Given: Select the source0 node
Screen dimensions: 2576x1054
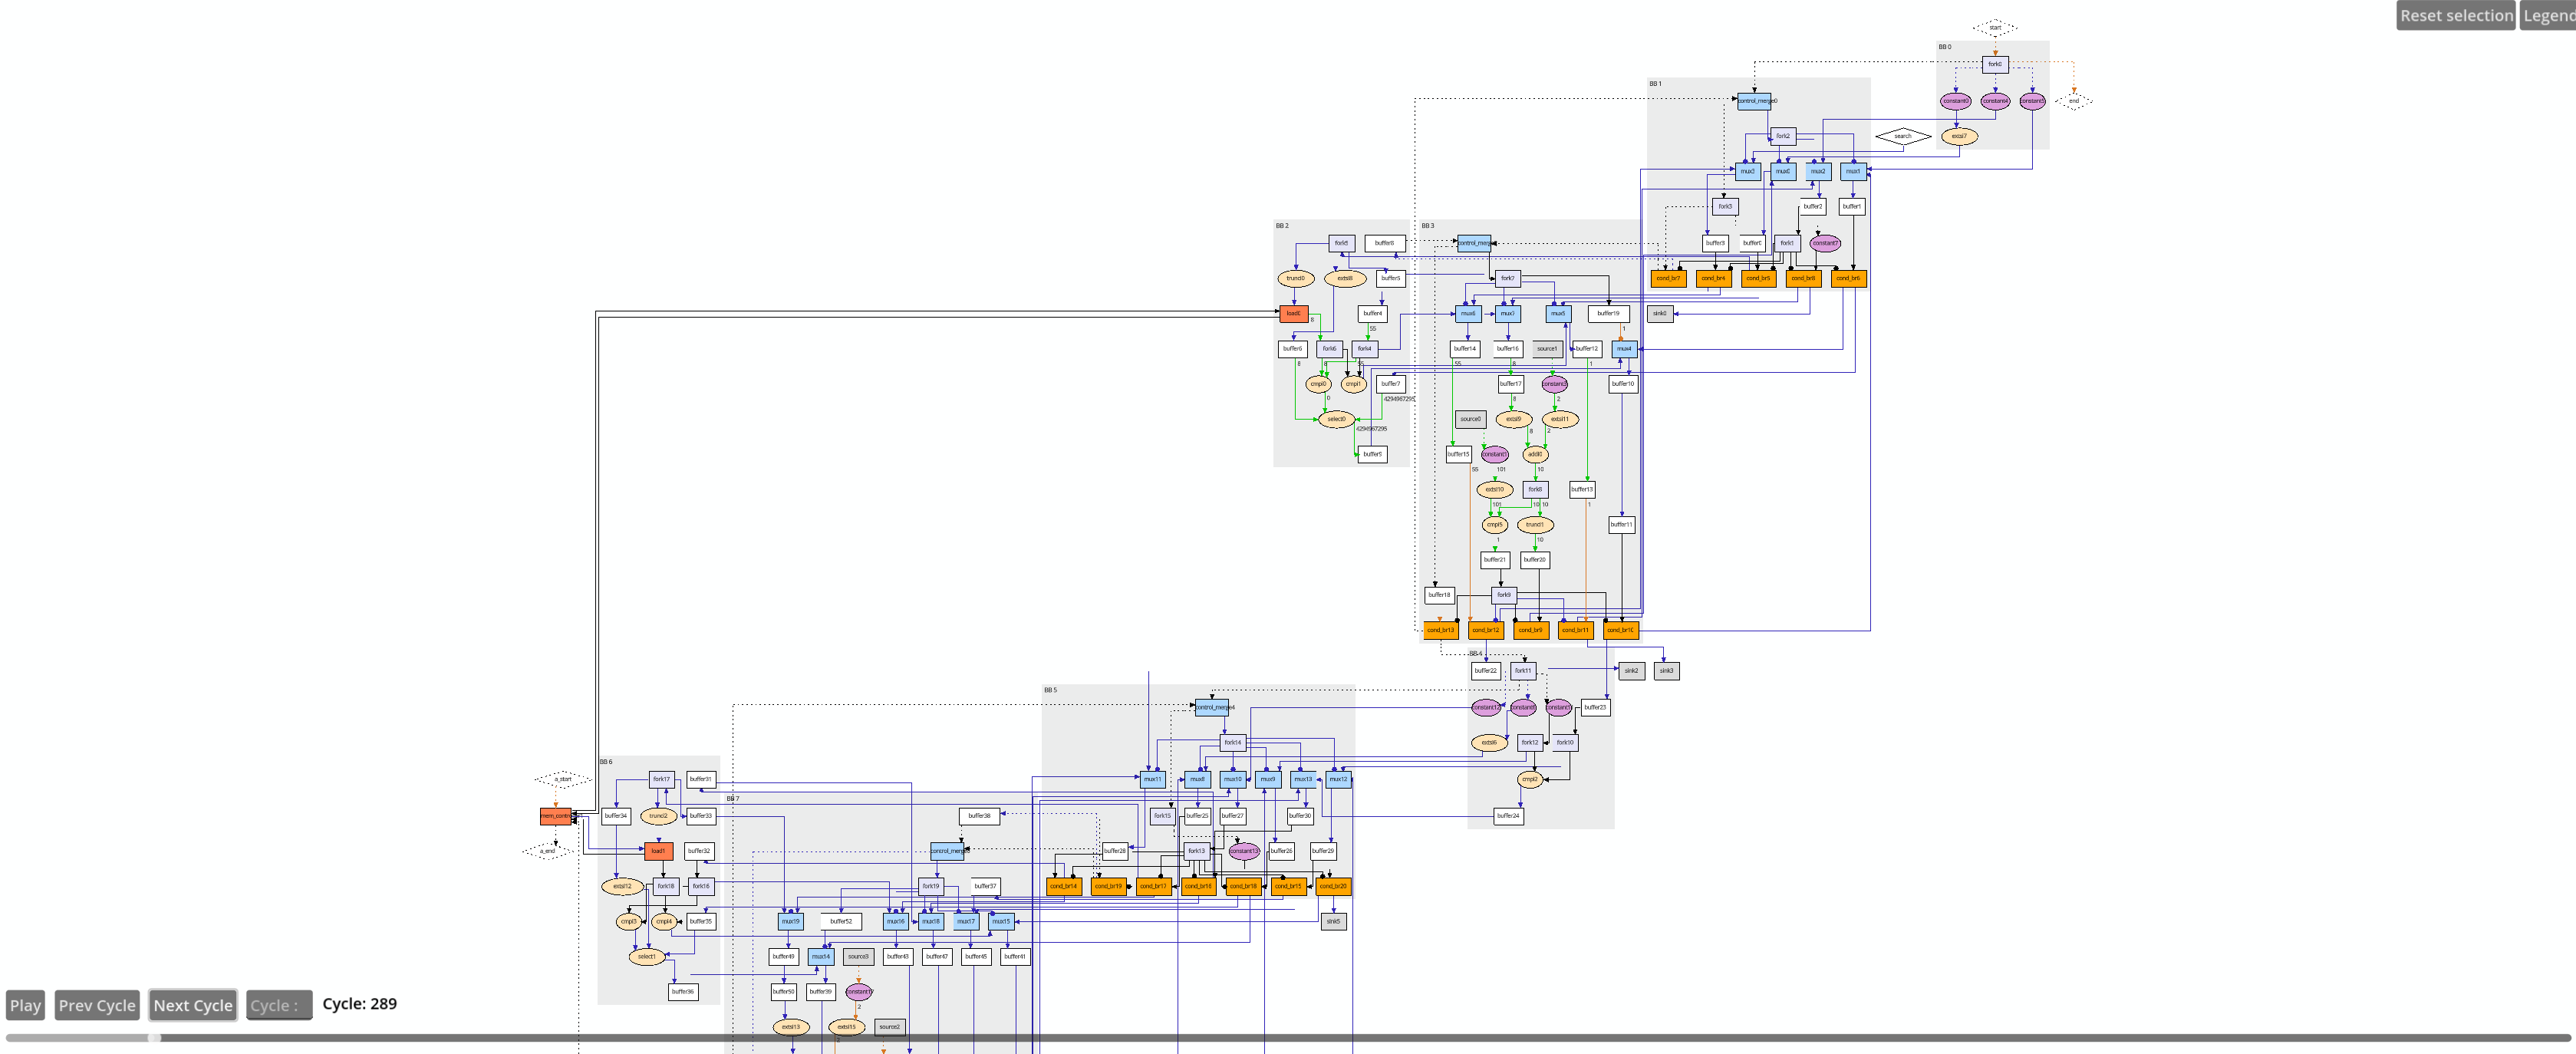Looking at the screenshot, I should tap(1470, 419).
